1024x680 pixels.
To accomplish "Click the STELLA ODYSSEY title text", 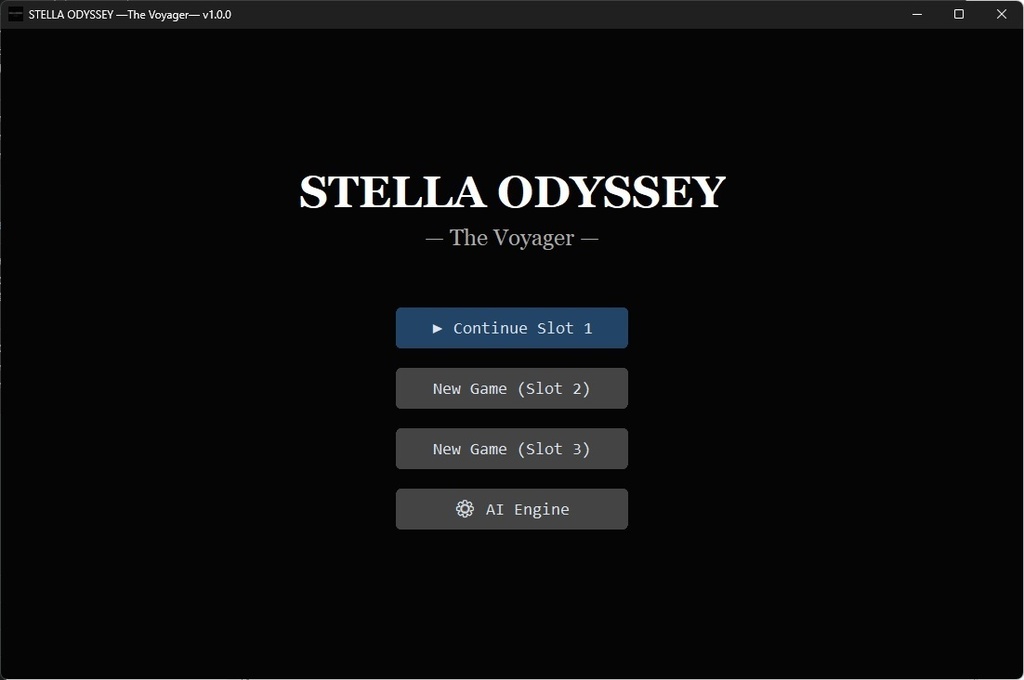I will 512,190.
